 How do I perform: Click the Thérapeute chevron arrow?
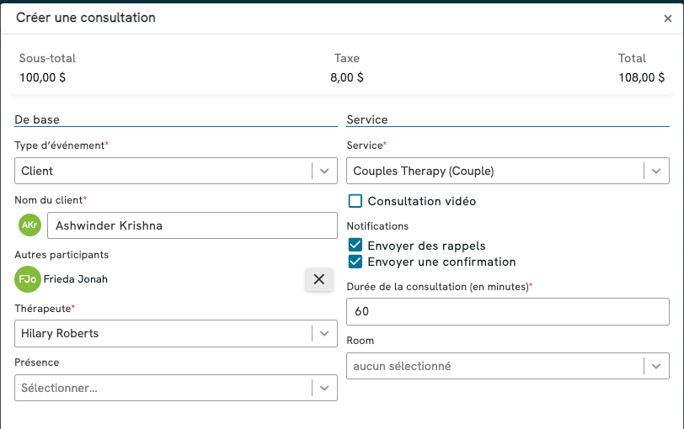324,333
